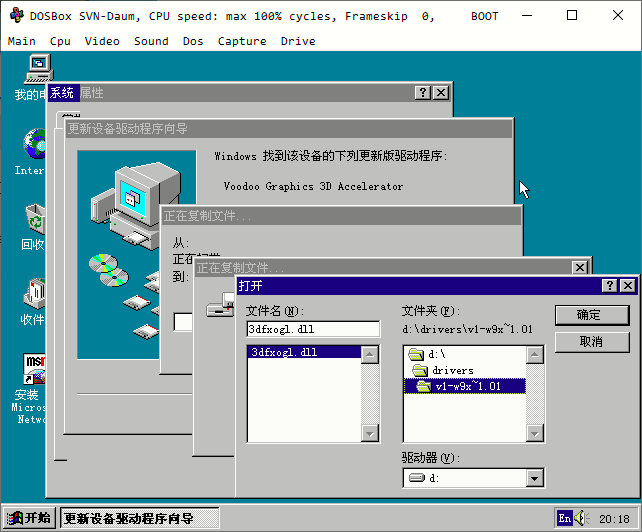642x532 pixels.
Task: Maximize the DOSBox window
Action: [x=572, y=16]
